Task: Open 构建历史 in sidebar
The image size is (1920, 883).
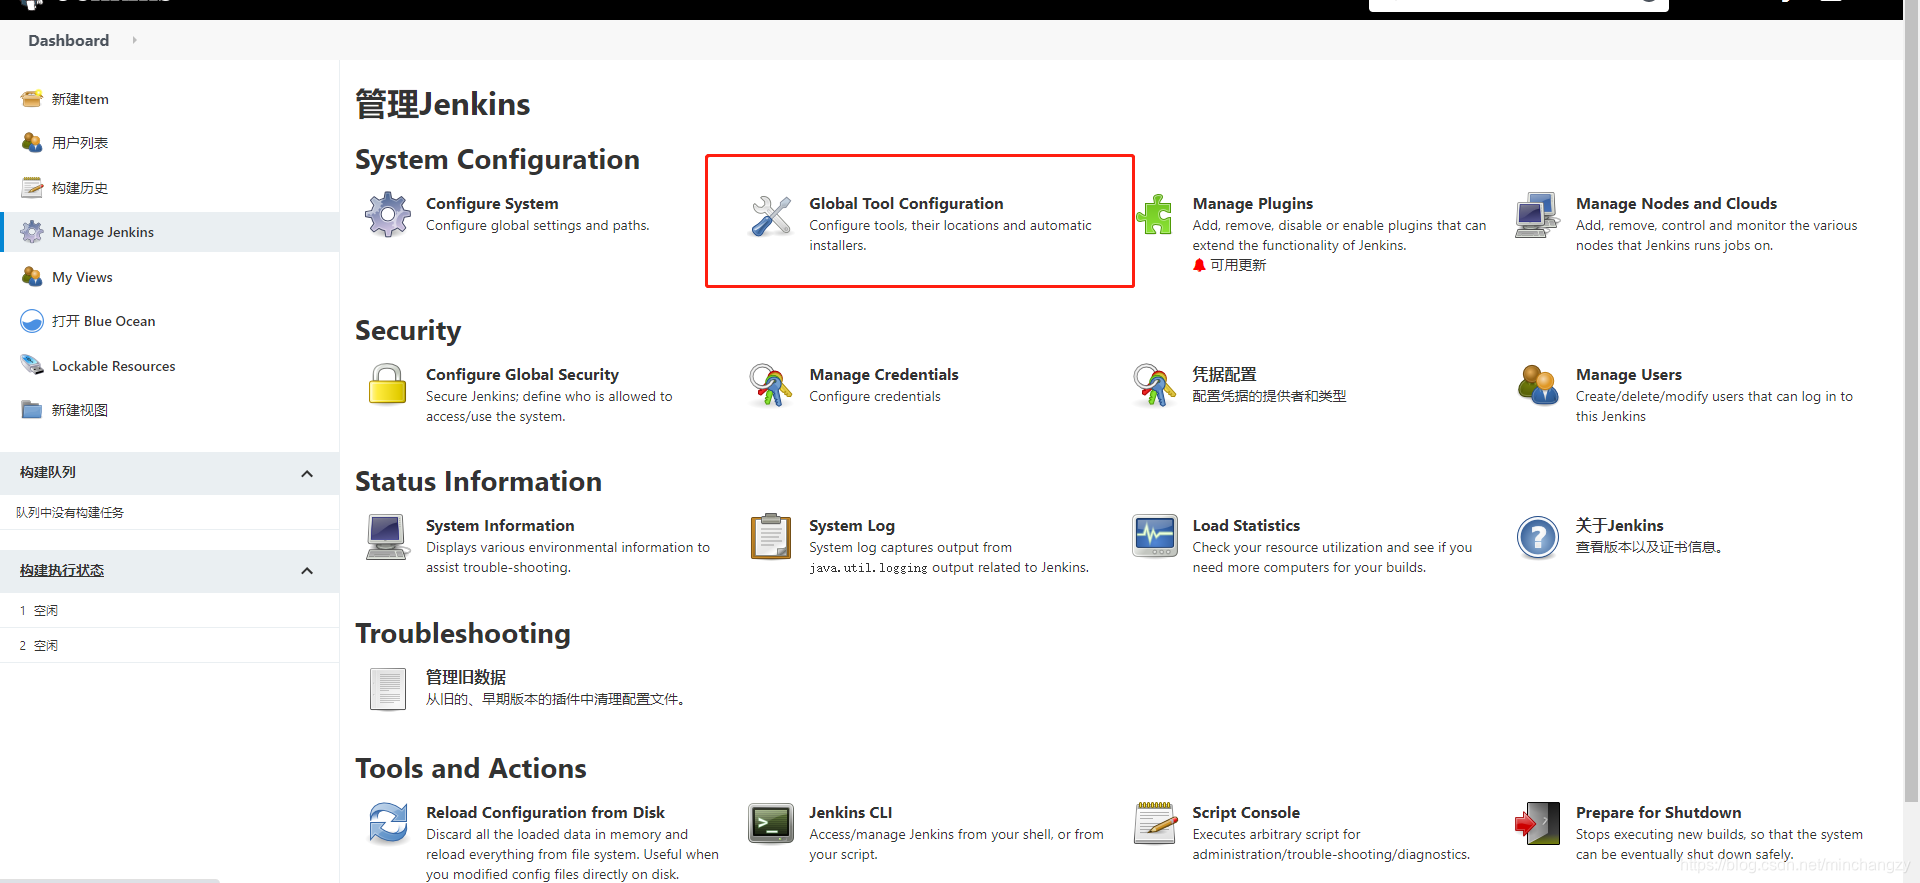Action: [x=80, y=188]
